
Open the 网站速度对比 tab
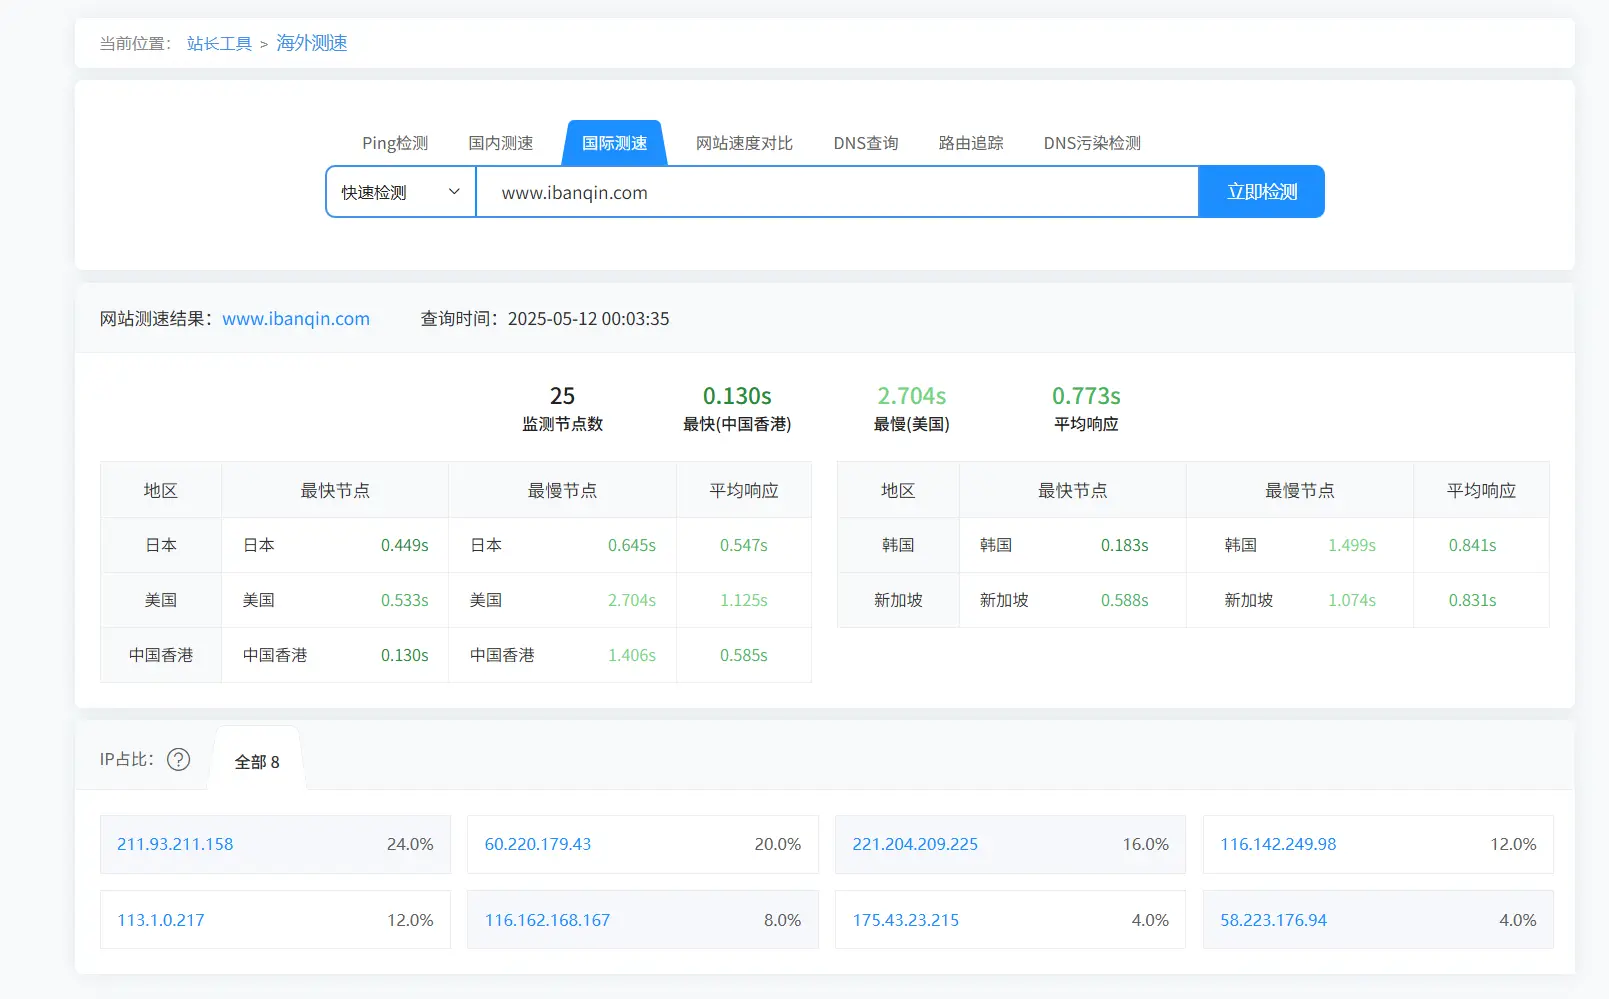[744, 143]
